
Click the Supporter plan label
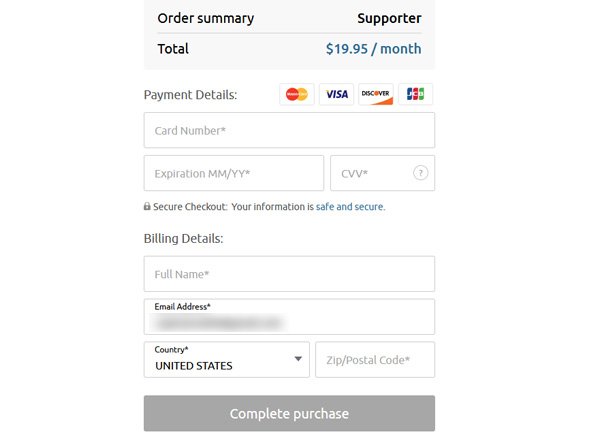(389, 18)
